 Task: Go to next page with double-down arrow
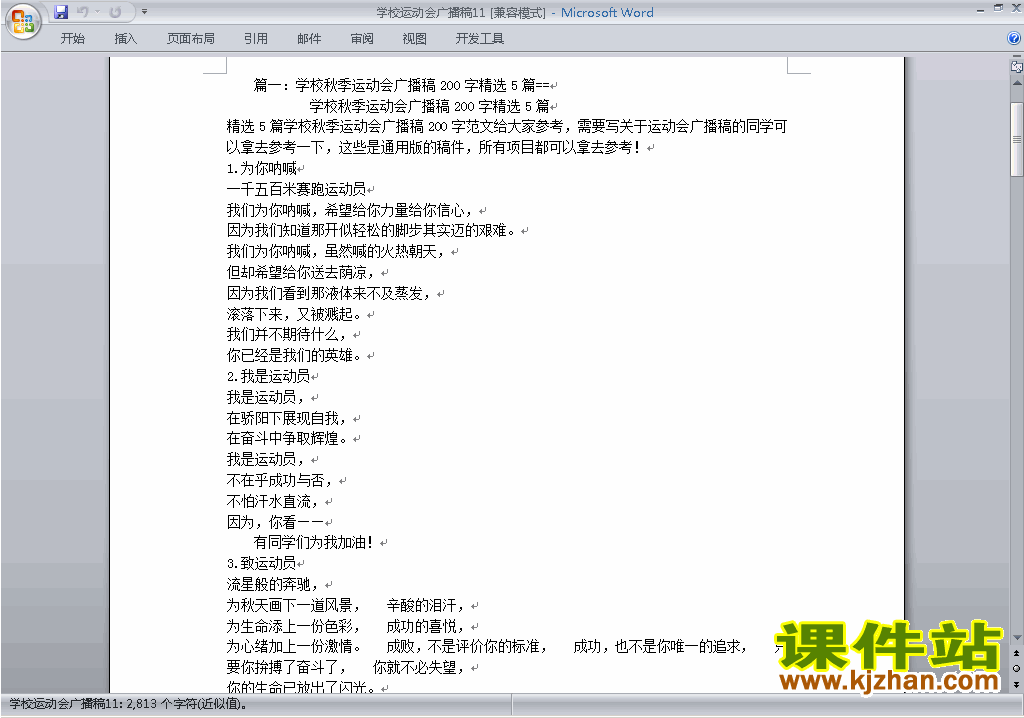tap(1016, 684)
